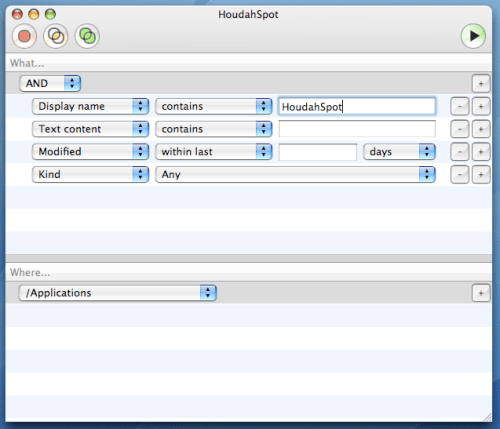Open the AND operator dropdown
This screenshot has width=500, height=429.
(50, 83)
